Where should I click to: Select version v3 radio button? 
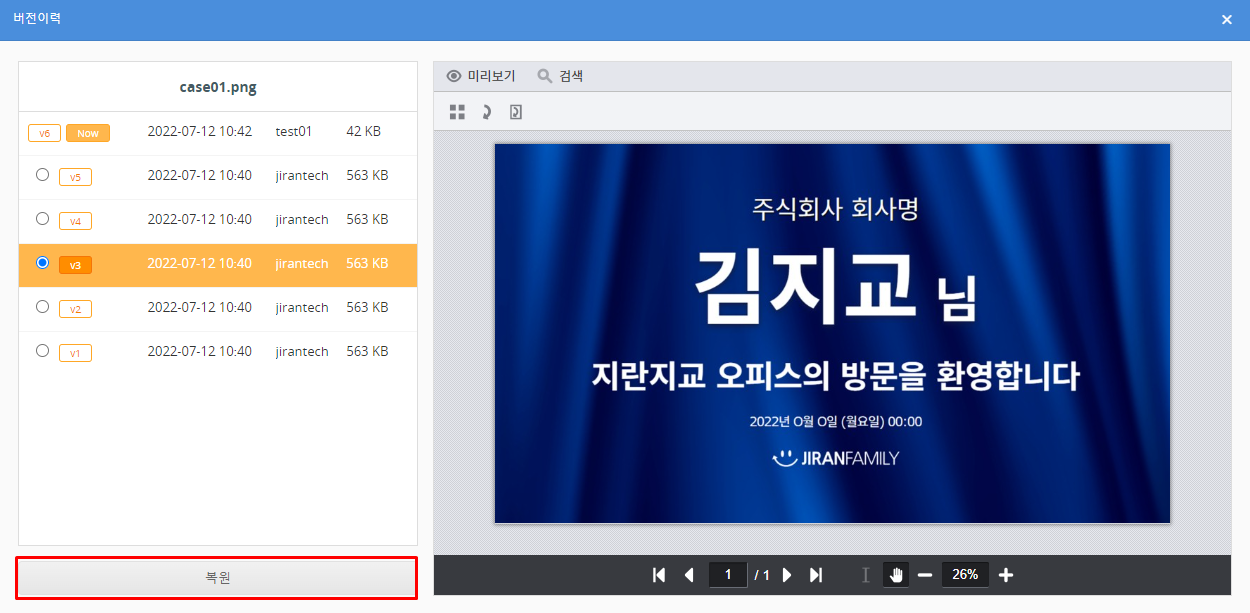[x=42, y=263]
